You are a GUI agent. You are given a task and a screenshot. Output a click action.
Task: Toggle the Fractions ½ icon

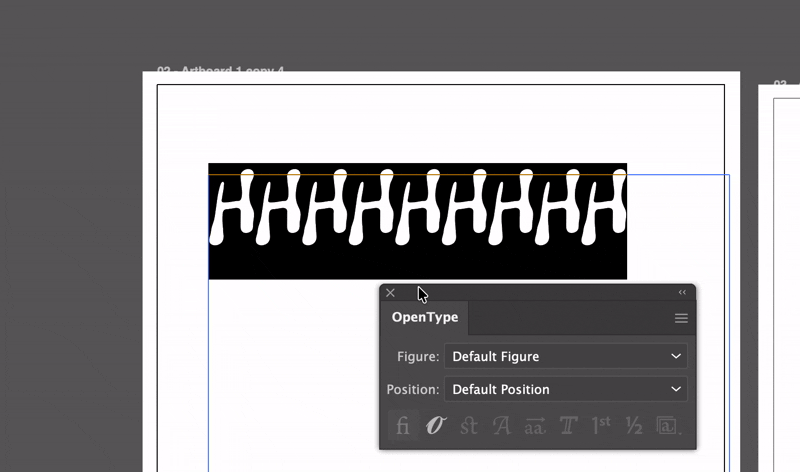click(634, 425)
